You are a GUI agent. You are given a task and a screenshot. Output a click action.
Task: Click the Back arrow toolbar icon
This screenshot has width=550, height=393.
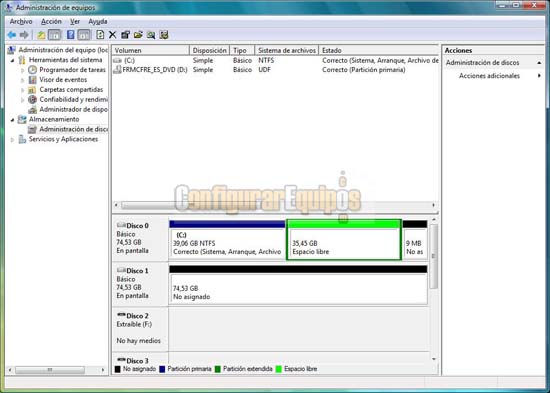tap(12, 35)
